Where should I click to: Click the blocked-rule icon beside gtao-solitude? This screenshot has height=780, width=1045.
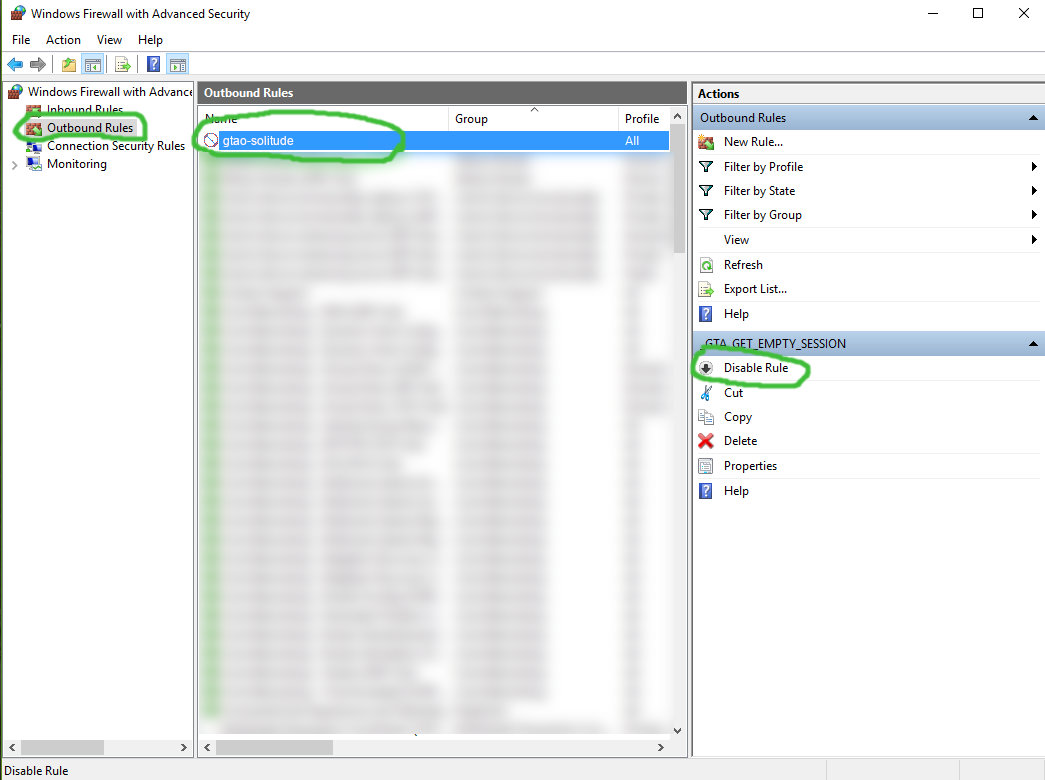click(211, 140)
